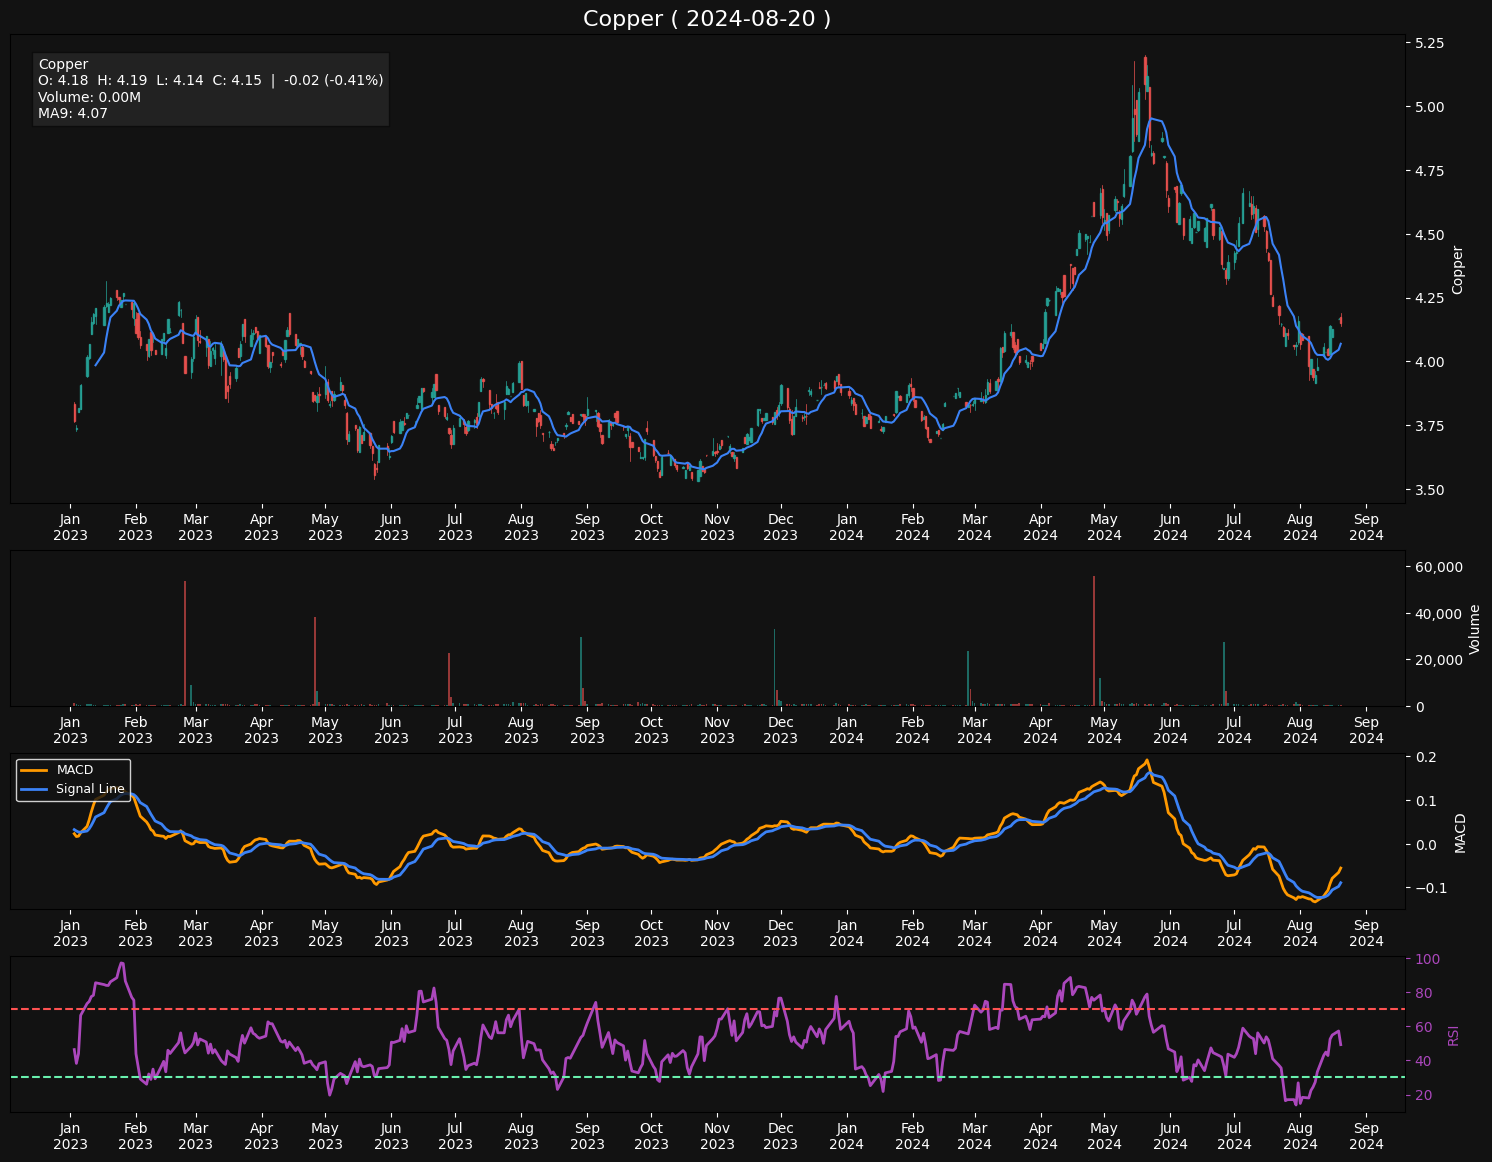Click the MACD y-axis label
This screenshot has width=1492, height=1162.
[x=1460, y=832]
